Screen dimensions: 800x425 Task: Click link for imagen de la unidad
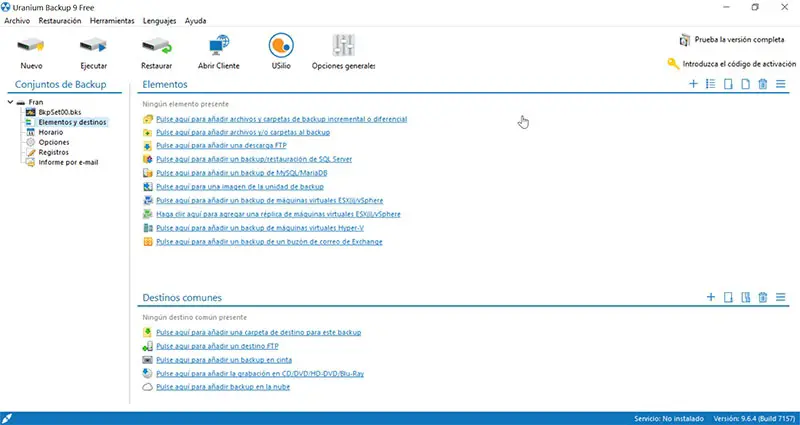[x=240, y=187]
